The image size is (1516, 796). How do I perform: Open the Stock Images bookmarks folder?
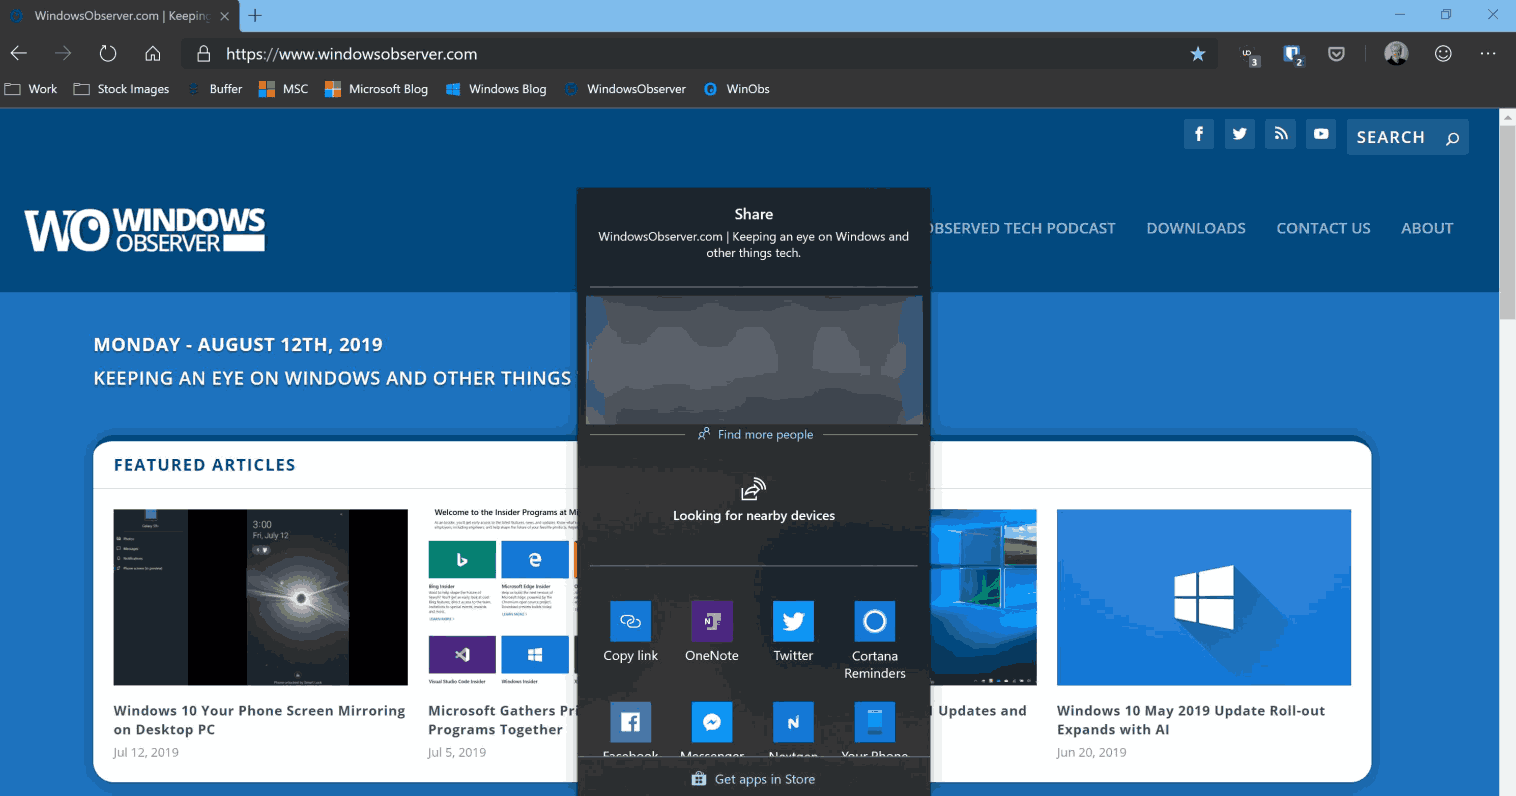[x=122, y=89]
